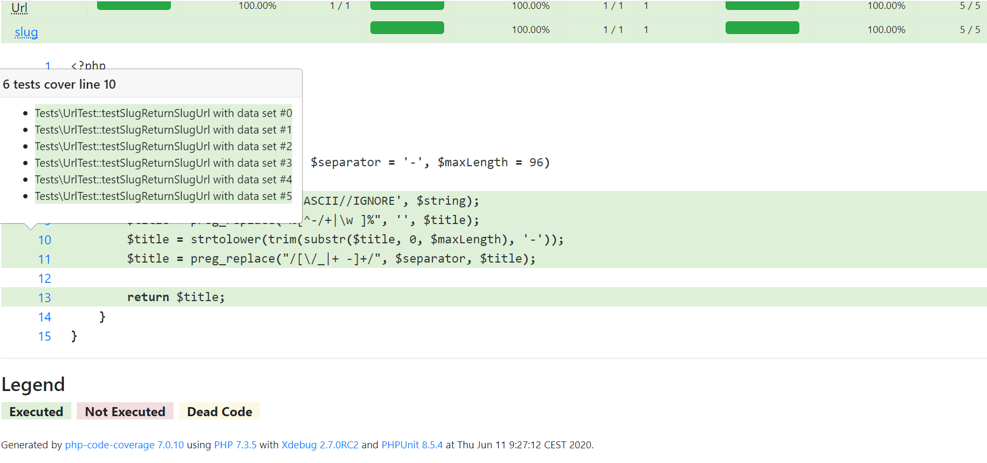Click the Dead Code legend swatch
The height and width of the screenshot is (463, 987).
coord(220,411)
